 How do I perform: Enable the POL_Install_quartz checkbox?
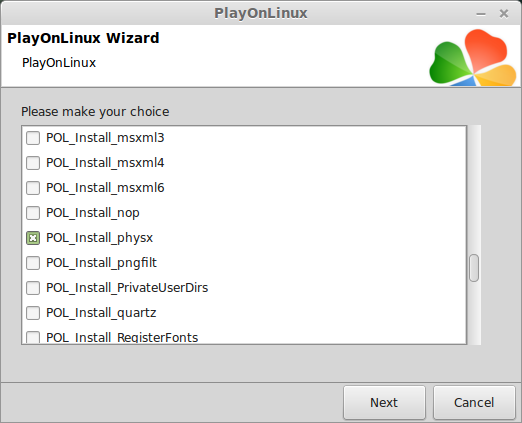[33, 313]
